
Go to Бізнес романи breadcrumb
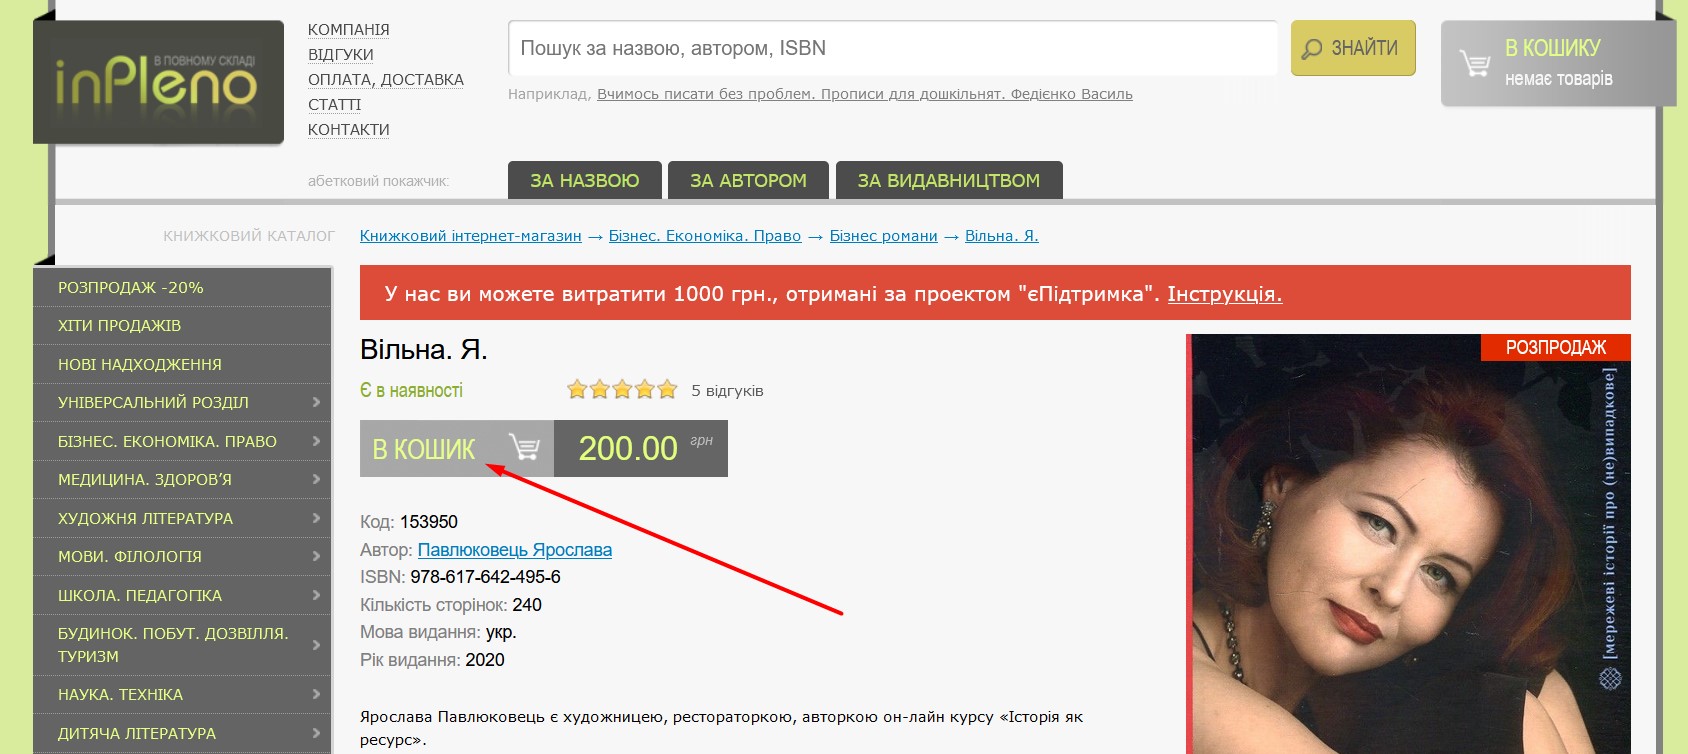point(884,236)
